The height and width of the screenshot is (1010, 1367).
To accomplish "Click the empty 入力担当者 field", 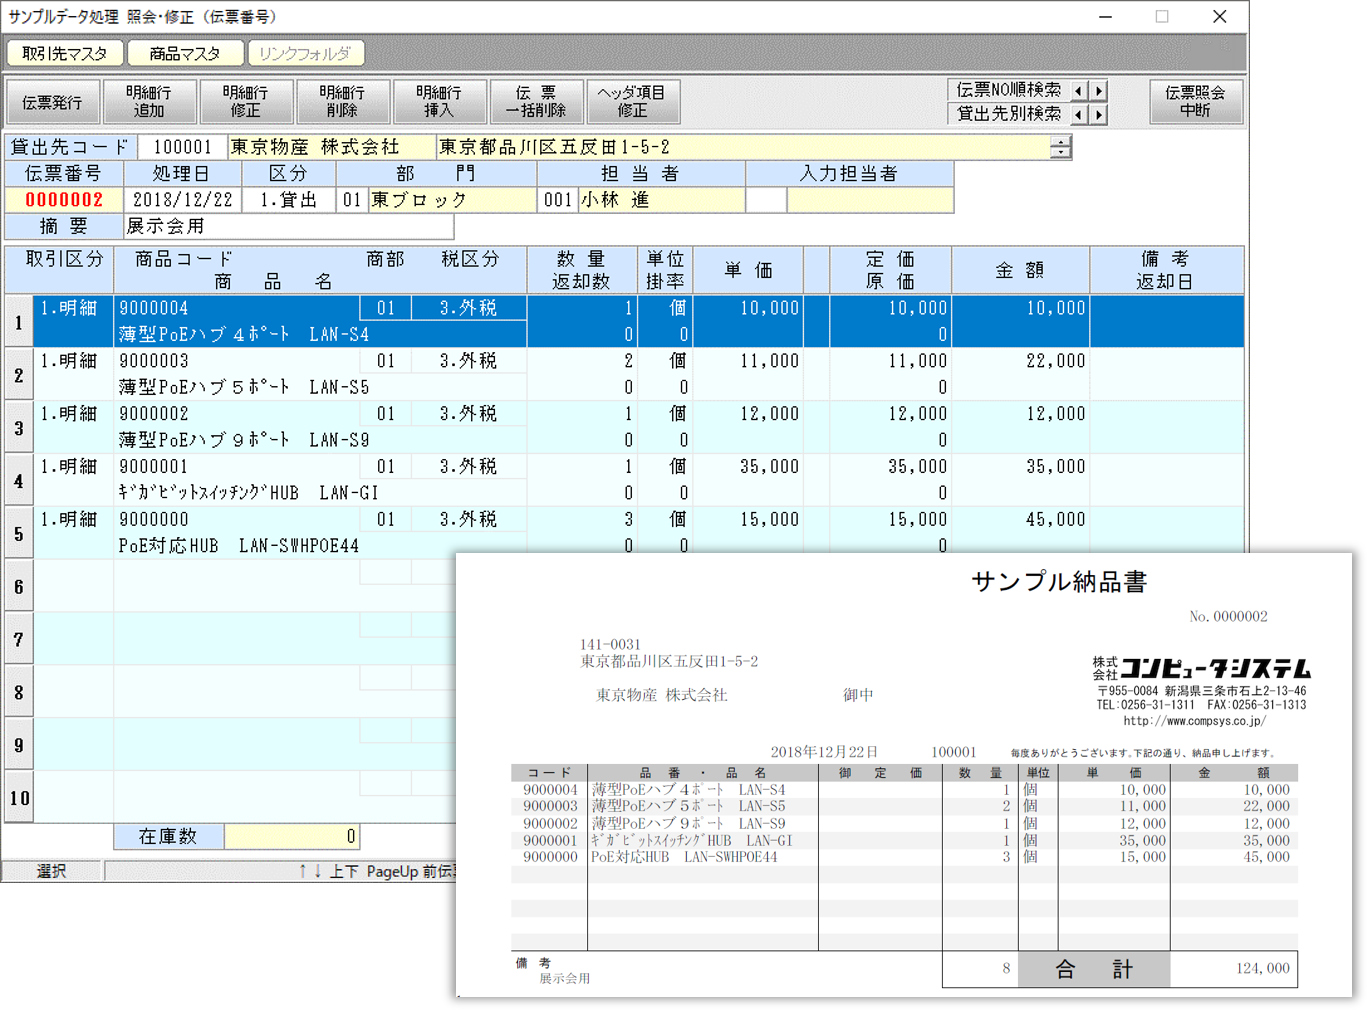I will pos(869,200).
